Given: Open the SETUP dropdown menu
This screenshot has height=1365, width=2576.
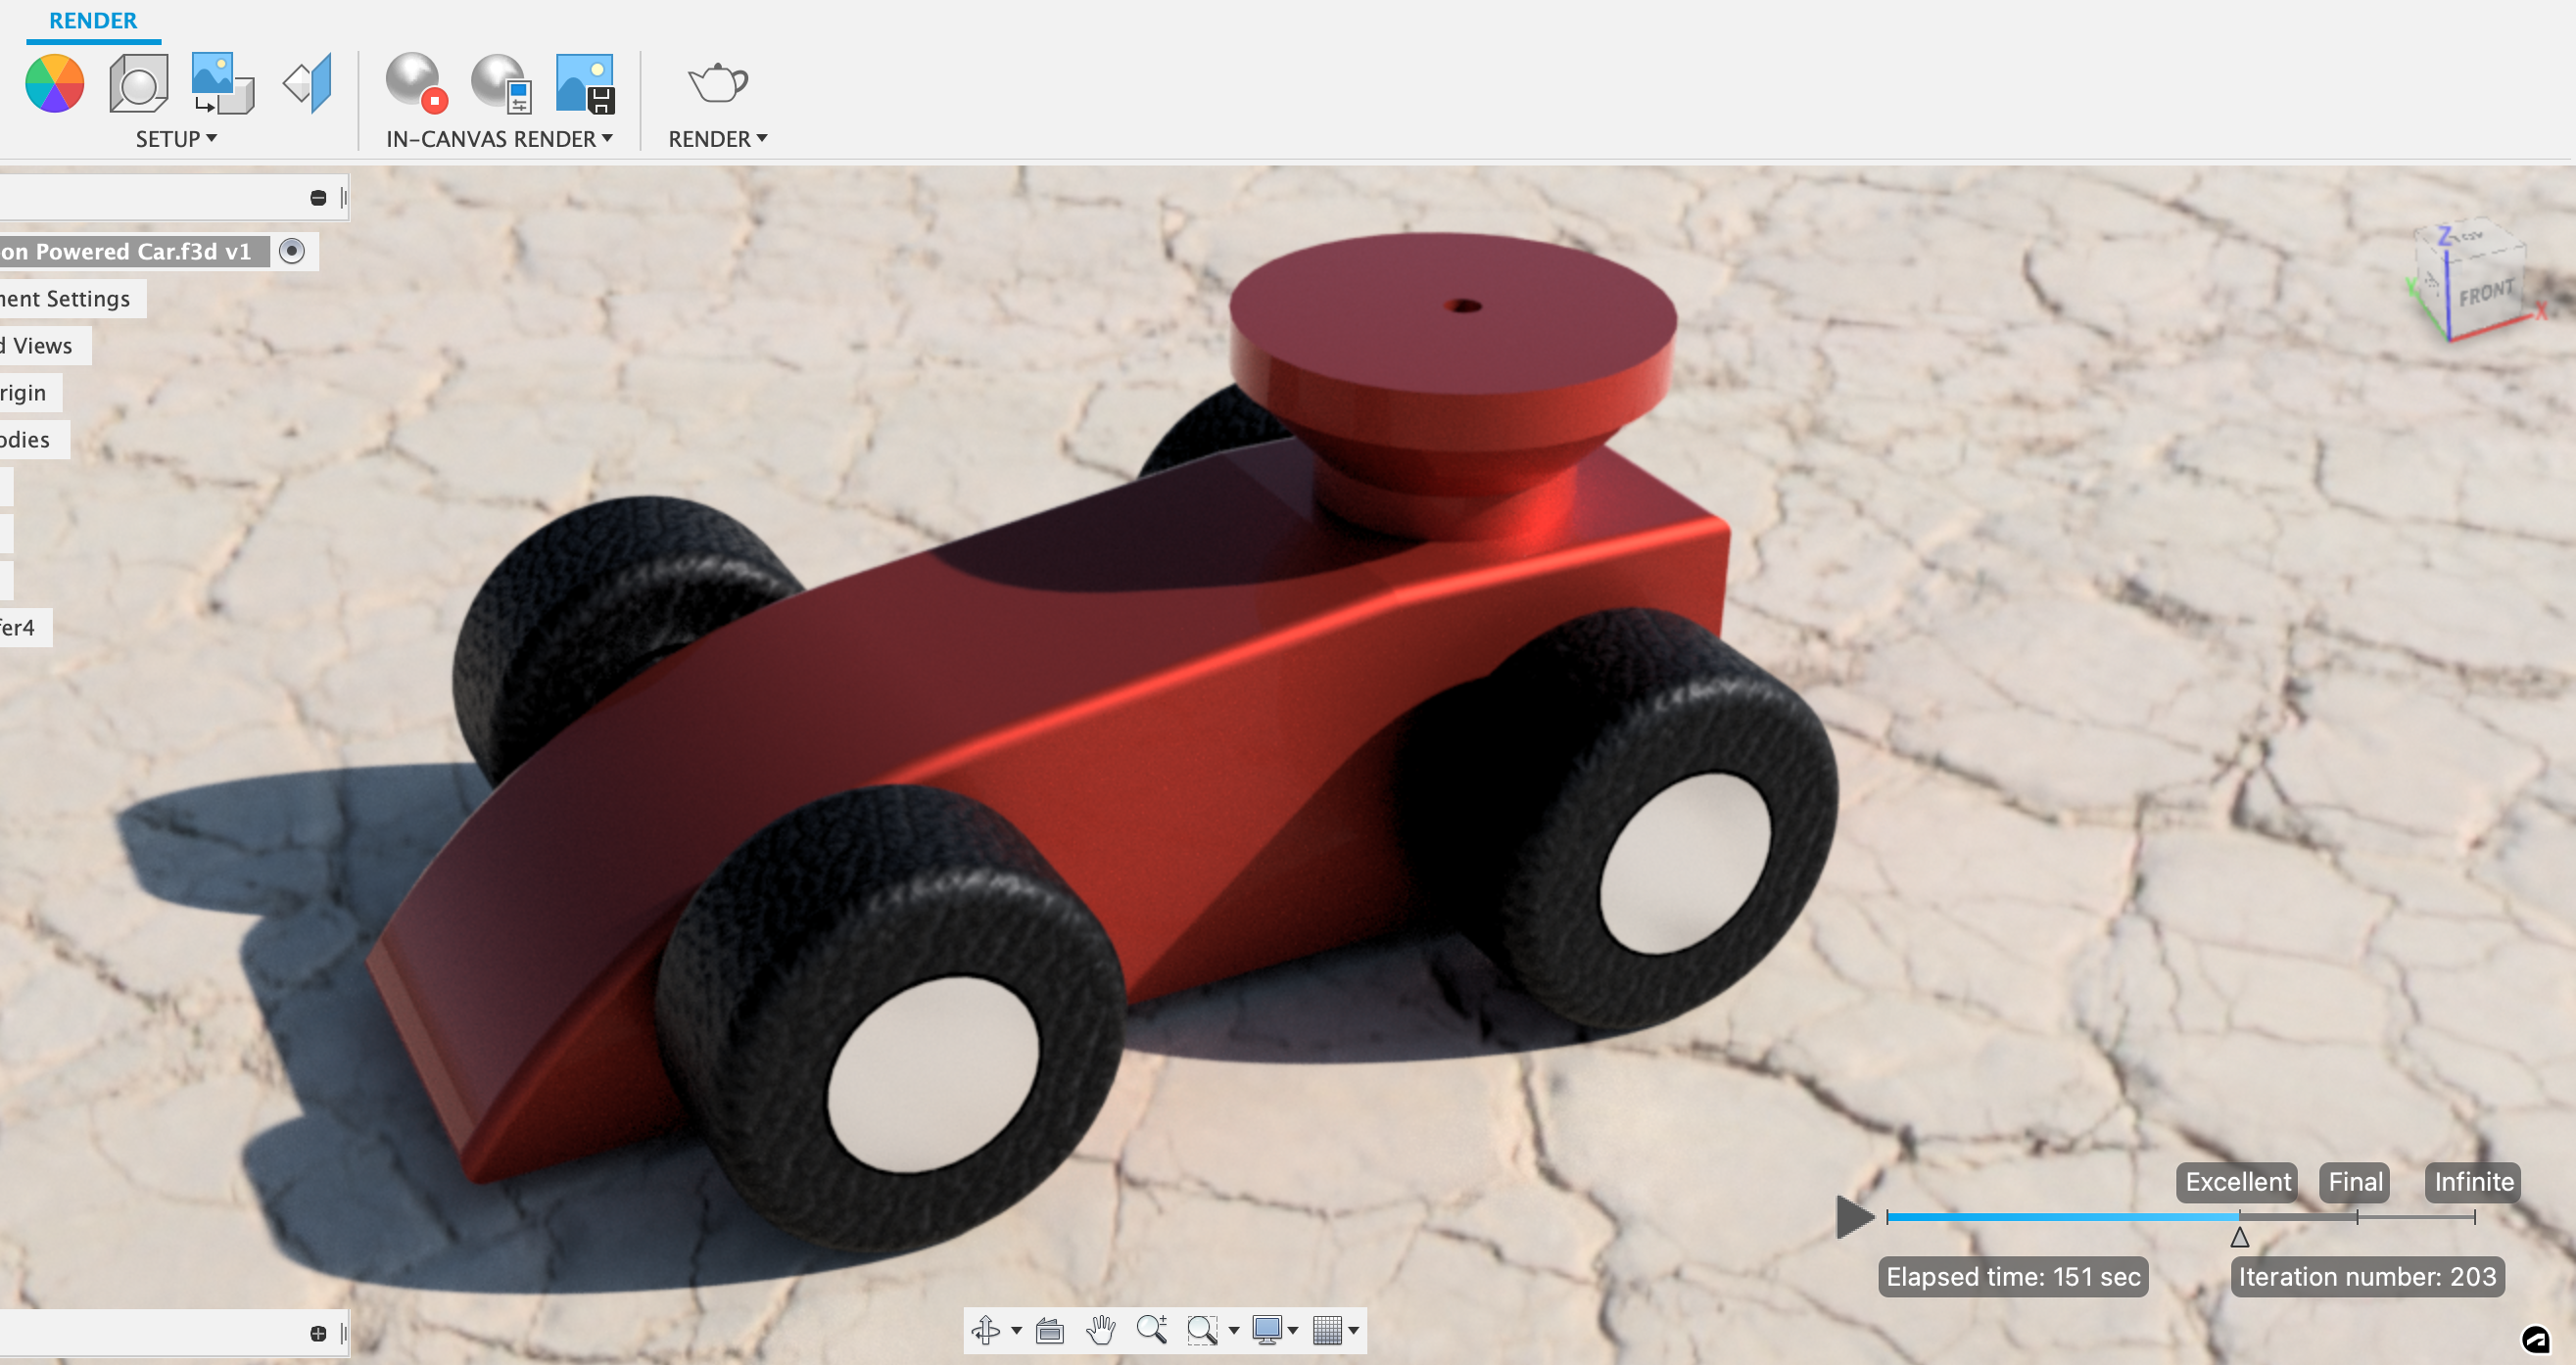Looking at the screenshot, I should (176, 139).
